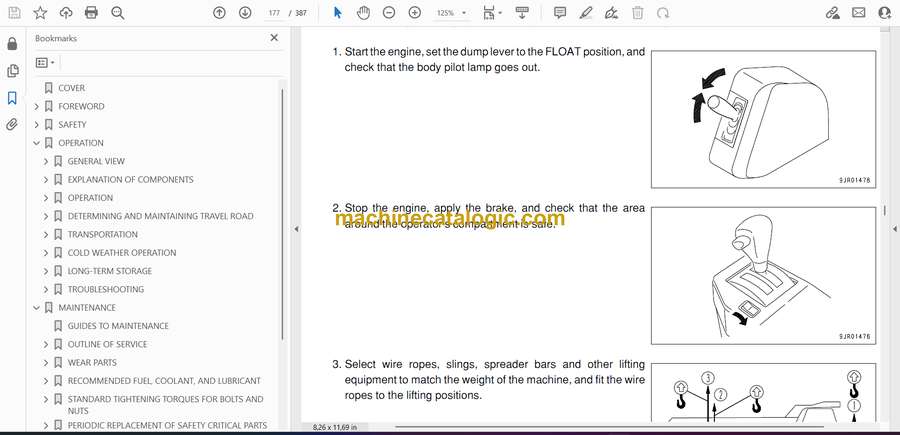Expand the right tools pane arrow
900x435 pixels.
click(894, 229)
